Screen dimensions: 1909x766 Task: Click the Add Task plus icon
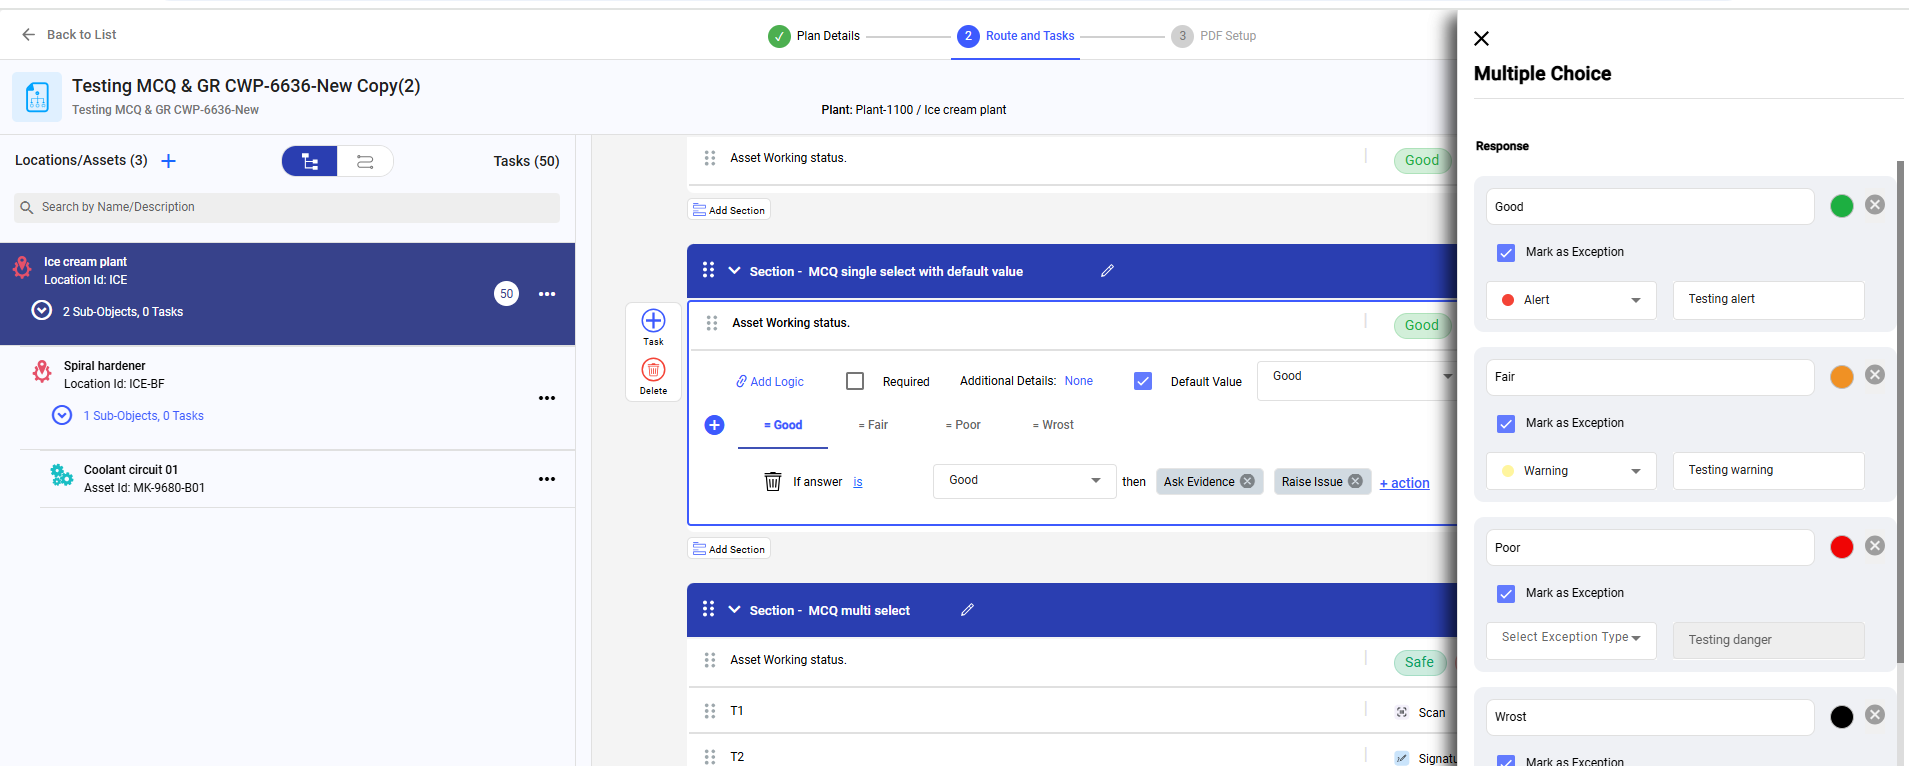(653, 321)
